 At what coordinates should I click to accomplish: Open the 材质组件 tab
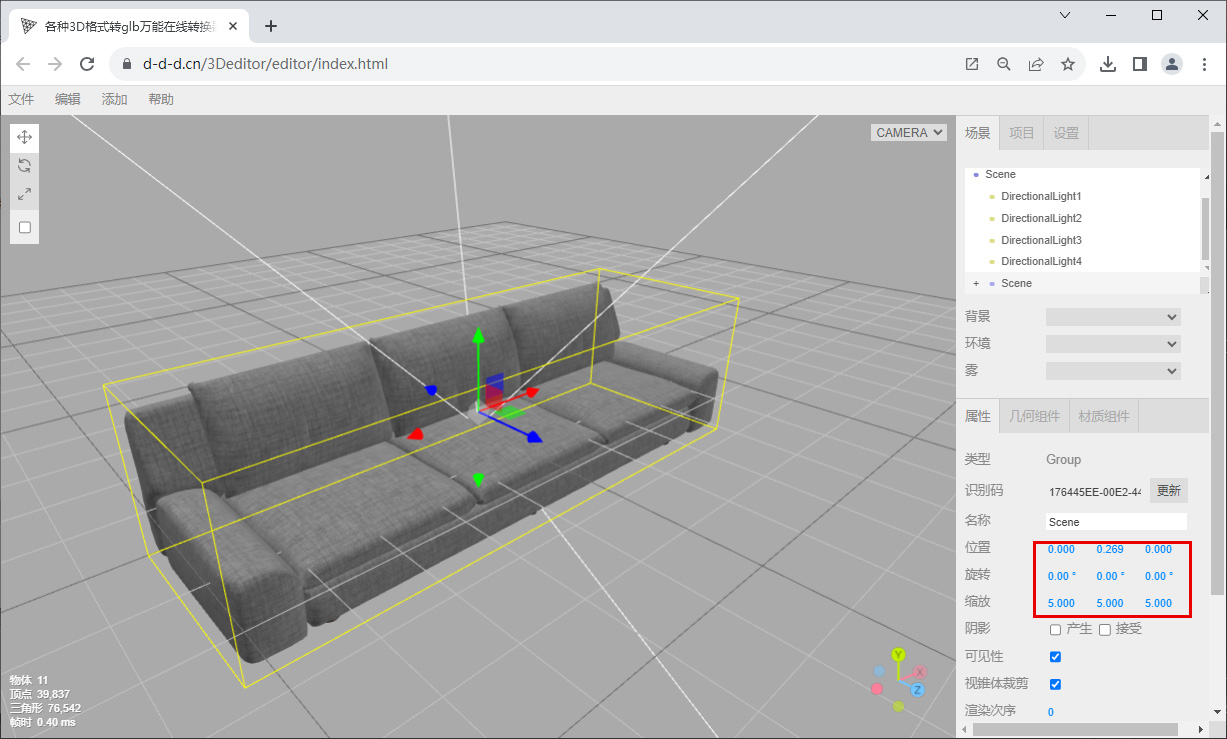[1104, 416]
